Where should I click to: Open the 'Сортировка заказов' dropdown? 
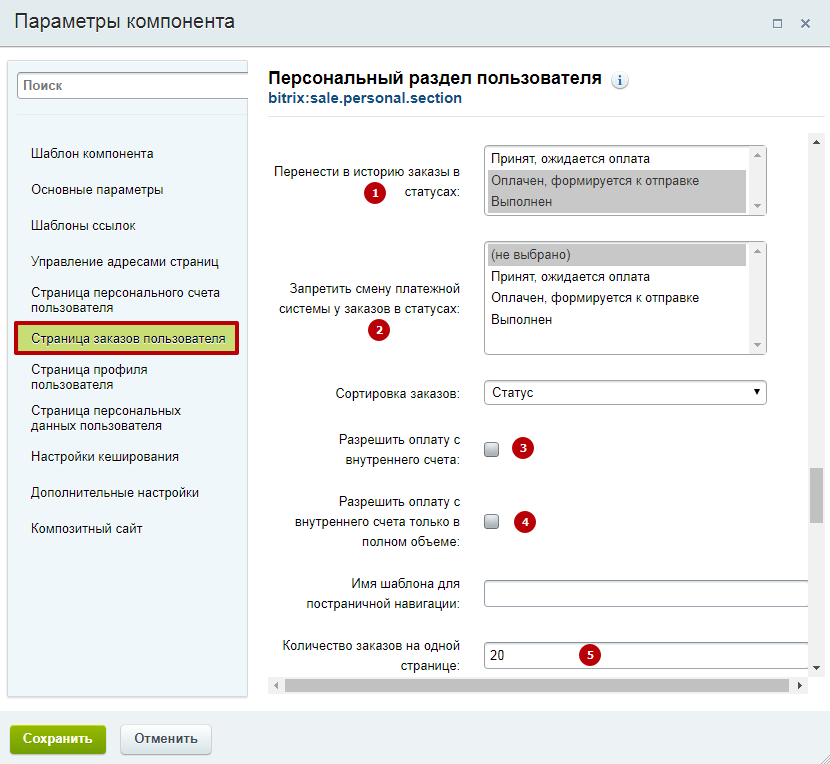click(625, 393)
